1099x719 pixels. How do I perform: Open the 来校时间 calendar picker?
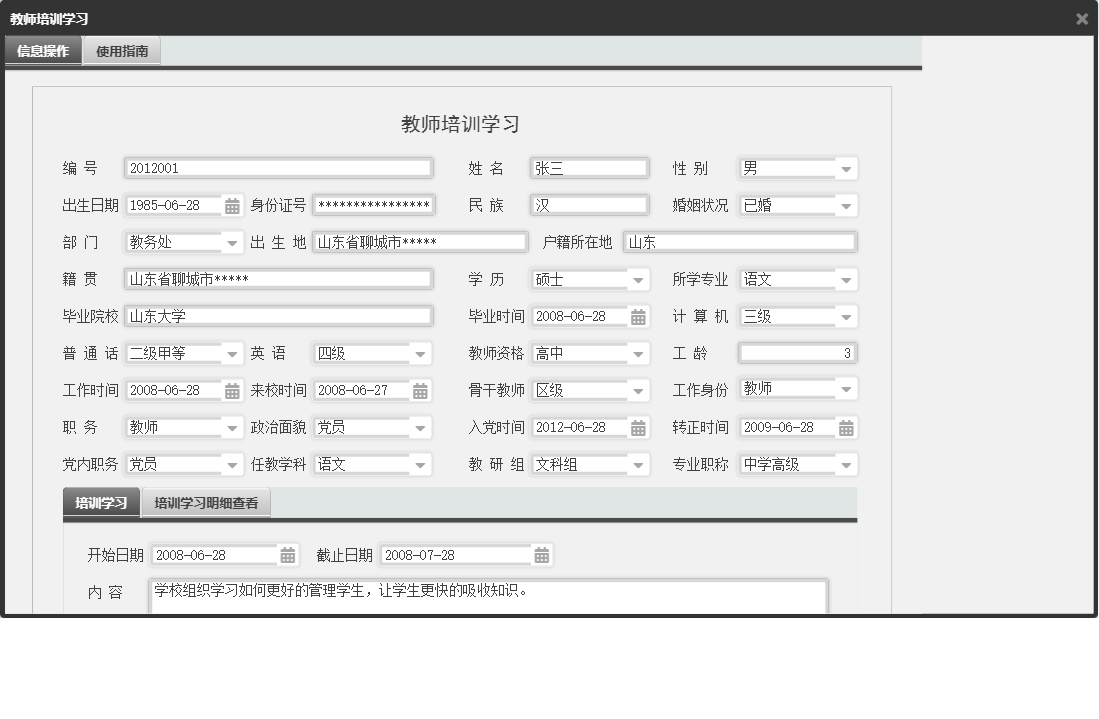click(x=418, y=389)
